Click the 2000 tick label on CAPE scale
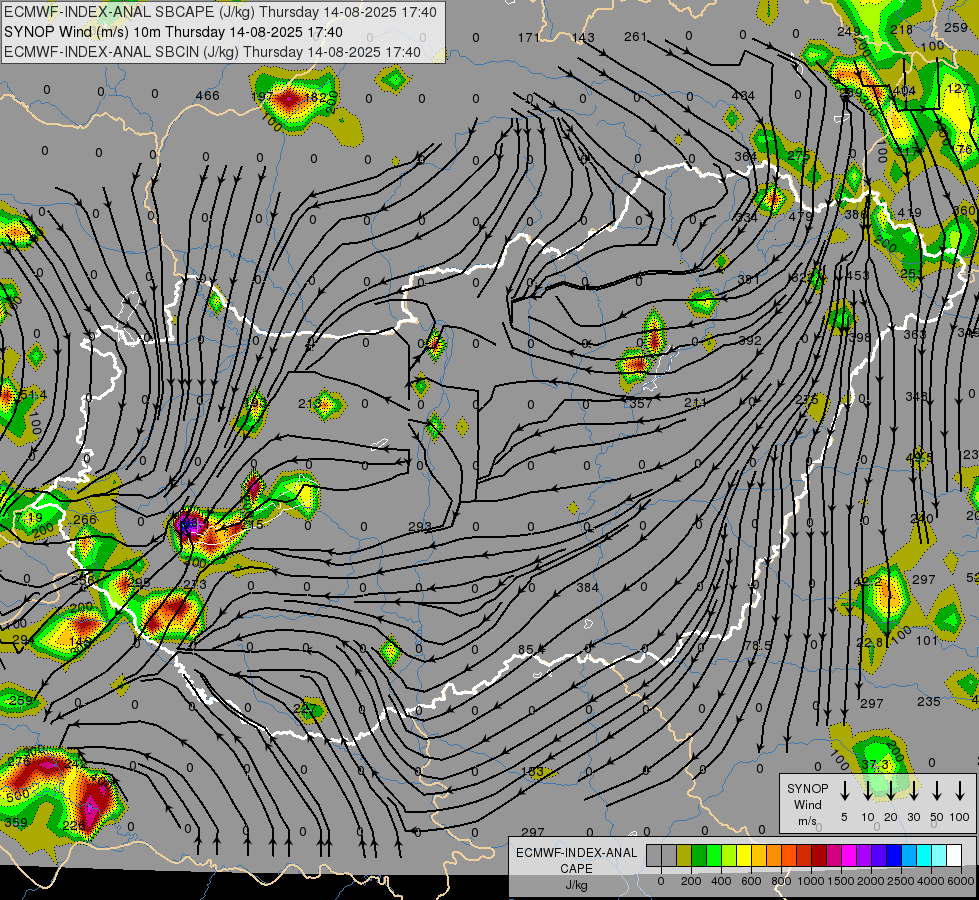979x900 pixels. coord(870,881)
